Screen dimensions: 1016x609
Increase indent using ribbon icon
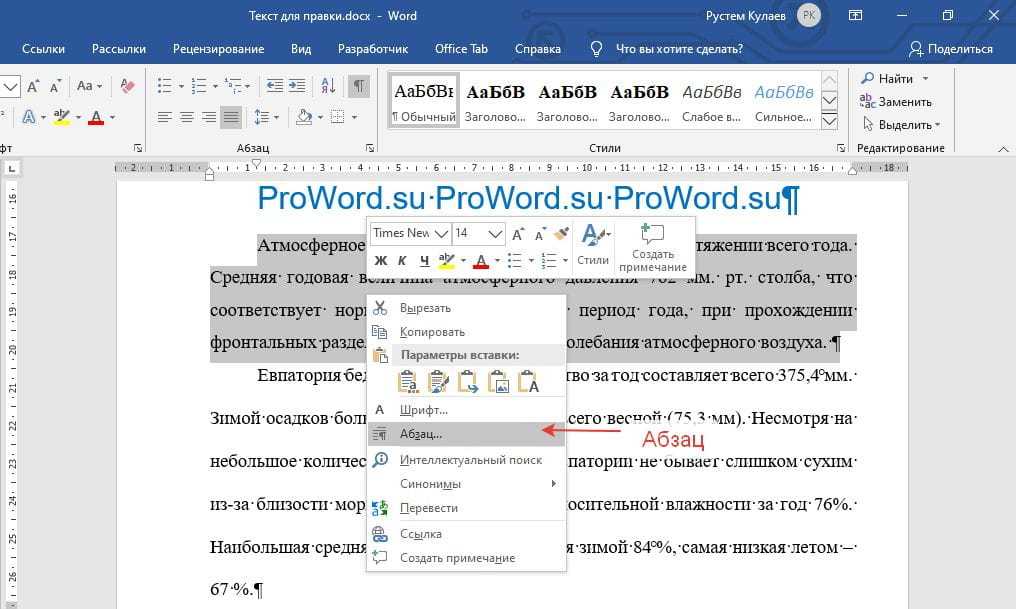coord(298,86)
